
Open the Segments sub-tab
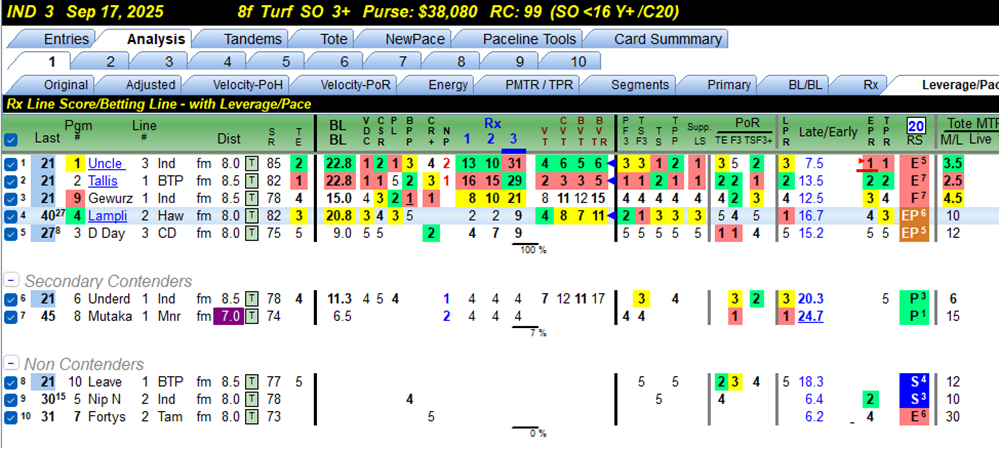(x=640, y=84)
